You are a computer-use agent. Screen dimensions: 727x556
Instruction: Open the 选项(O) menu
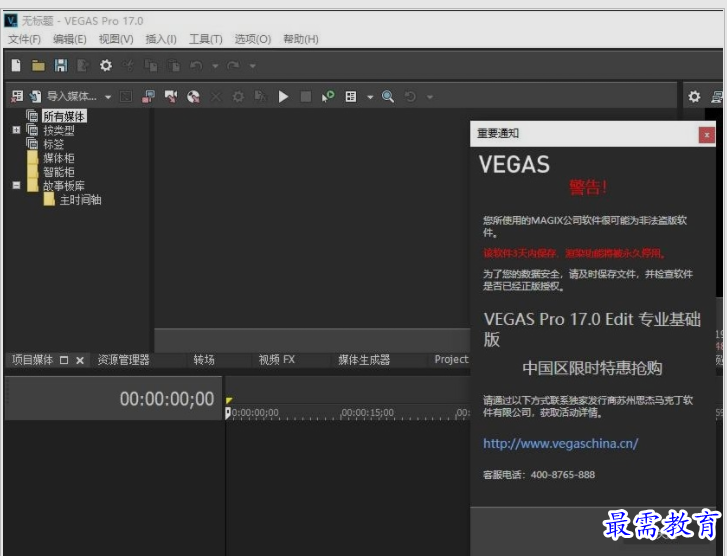(x=253, y=39)
